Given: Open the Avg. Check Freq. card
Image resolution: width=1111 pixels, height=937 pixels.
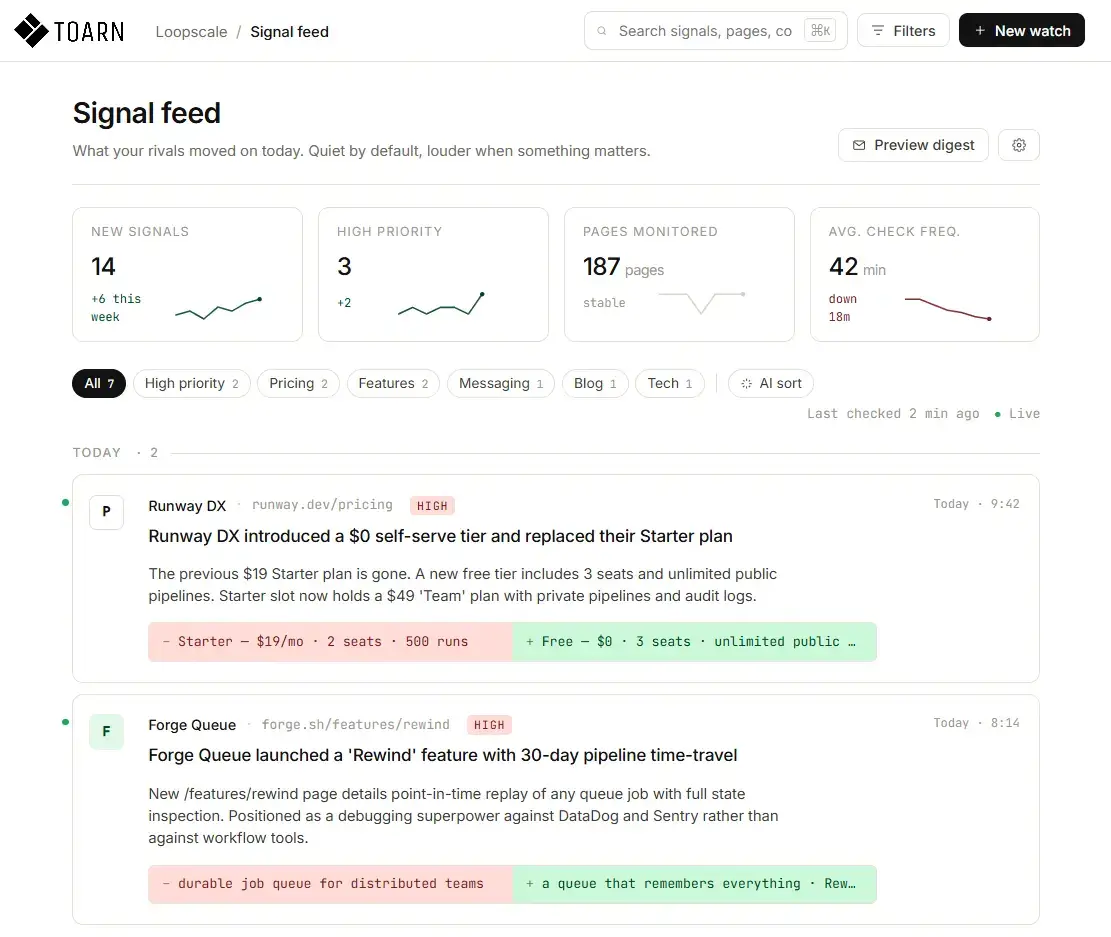Looking at the screenshot, I should [925, 274].
